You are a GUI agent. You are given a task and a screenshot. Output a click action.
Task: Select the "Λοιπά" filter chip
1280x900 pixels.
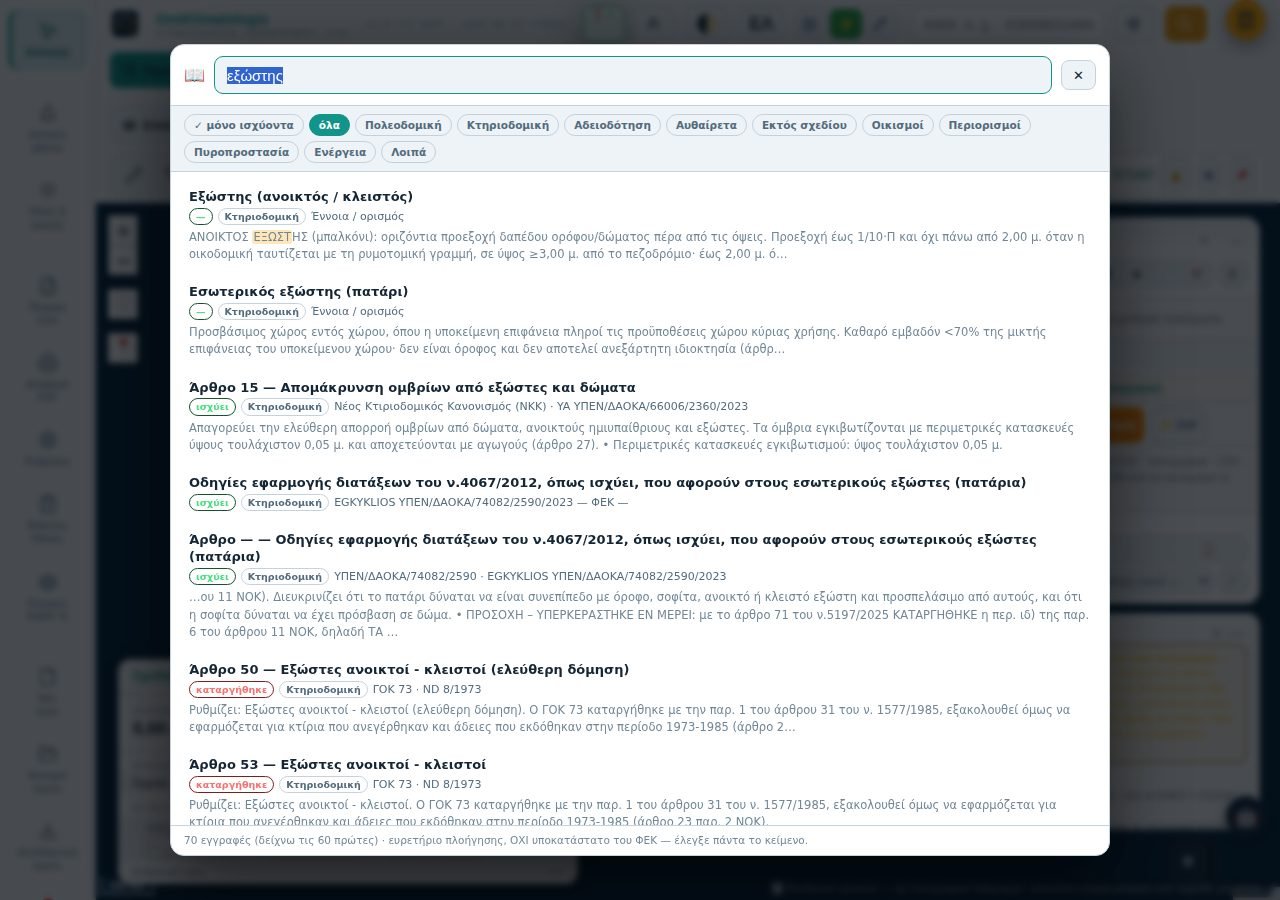pos(408,152)
